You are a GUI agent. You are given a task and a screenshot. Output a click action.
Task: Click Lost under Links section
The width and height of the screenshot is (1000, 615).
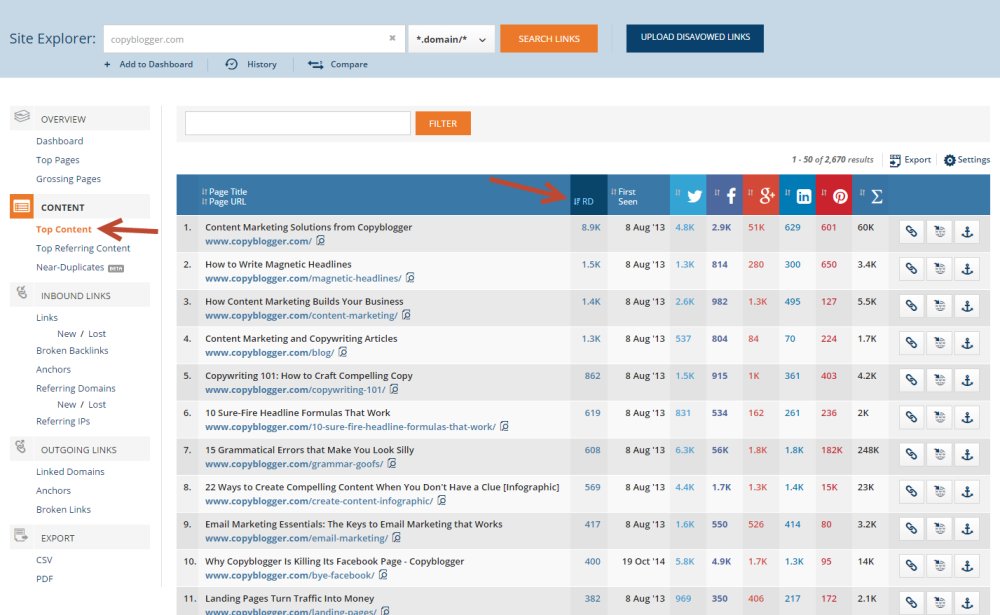(x=97, y=334)
